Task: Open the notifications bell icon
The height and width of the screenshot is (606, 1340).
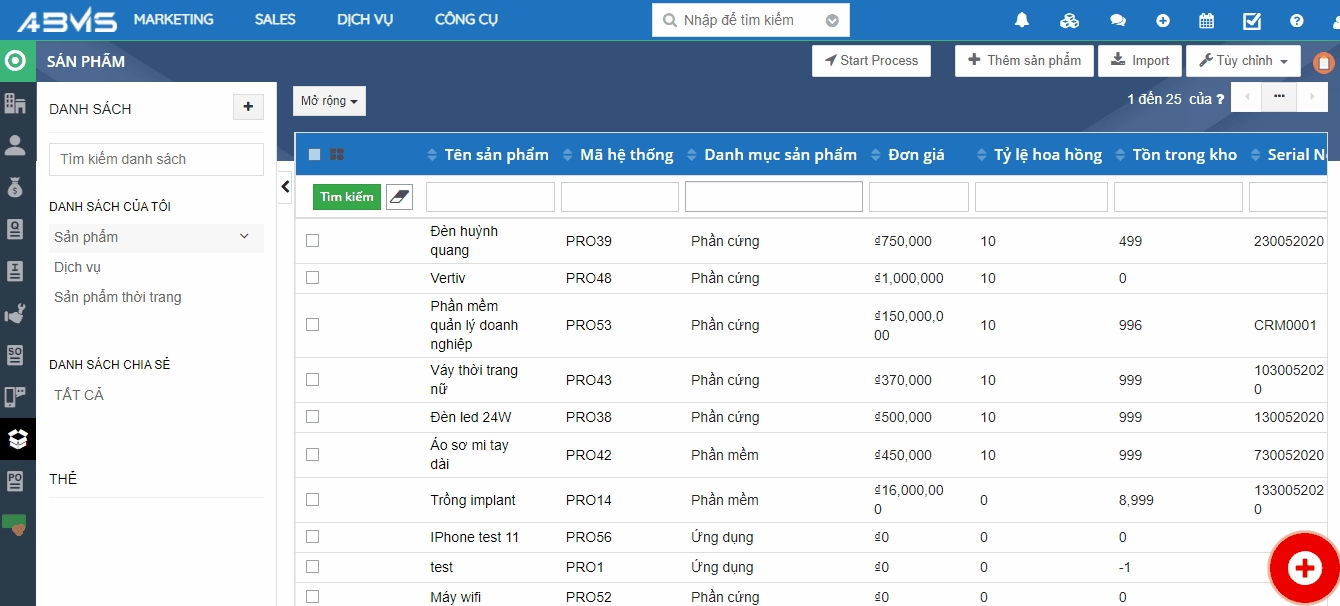Action: click(x=1022, y=20)
